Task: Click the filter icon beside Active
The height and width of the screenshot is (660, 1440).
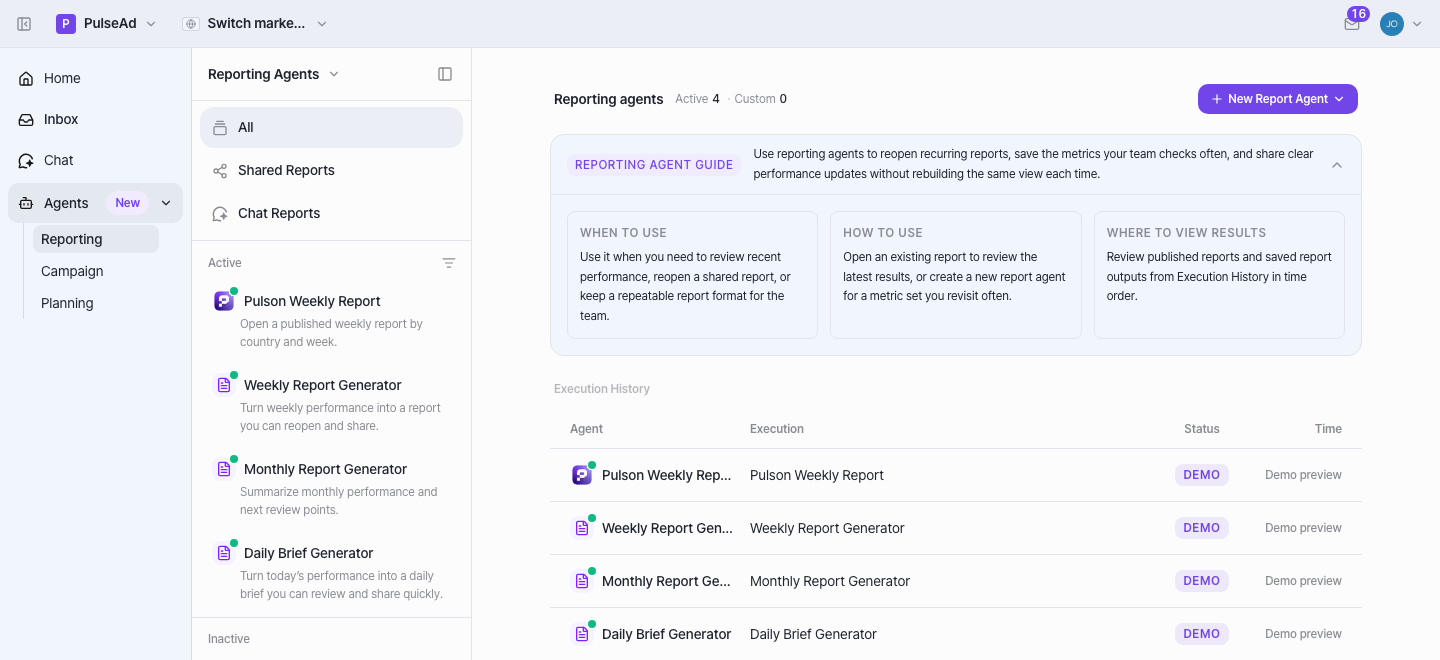Action: [x=449, y=263]
